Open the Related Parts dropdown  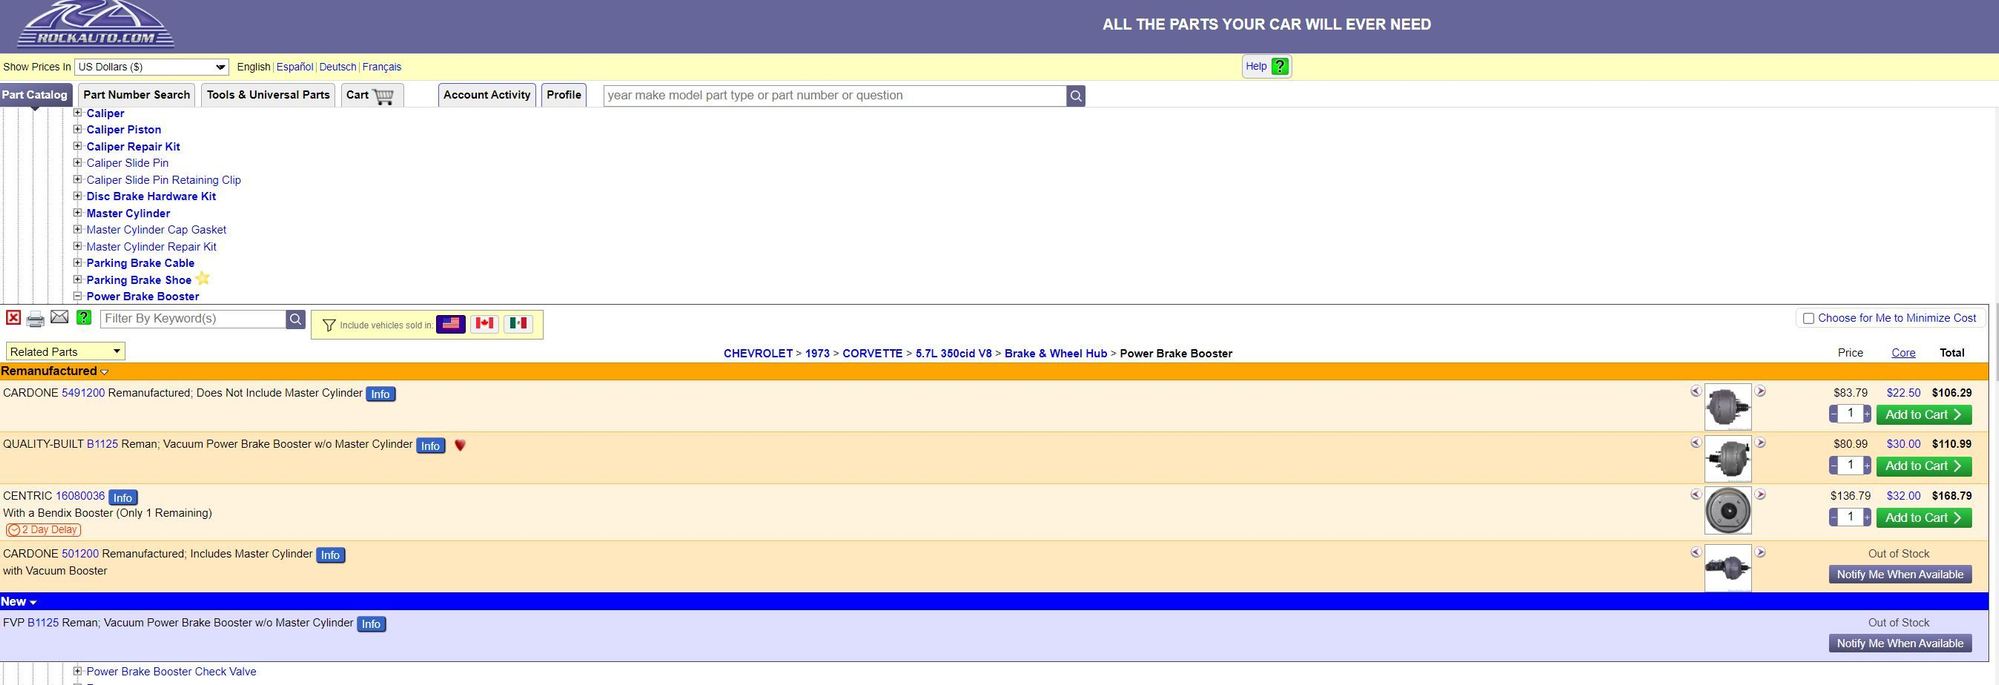click(65, 352)
